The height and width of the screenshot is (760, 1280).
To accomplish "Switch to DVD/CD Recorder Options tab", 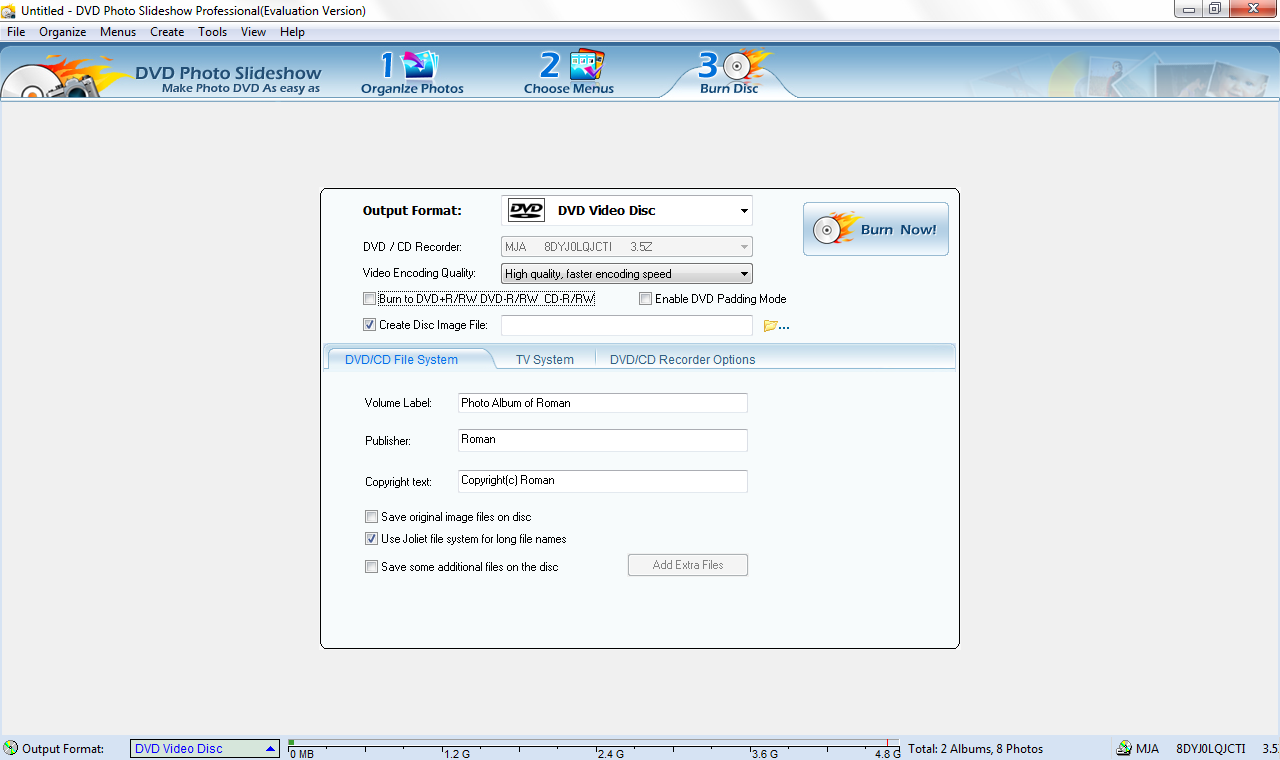I will pos(683,359).
